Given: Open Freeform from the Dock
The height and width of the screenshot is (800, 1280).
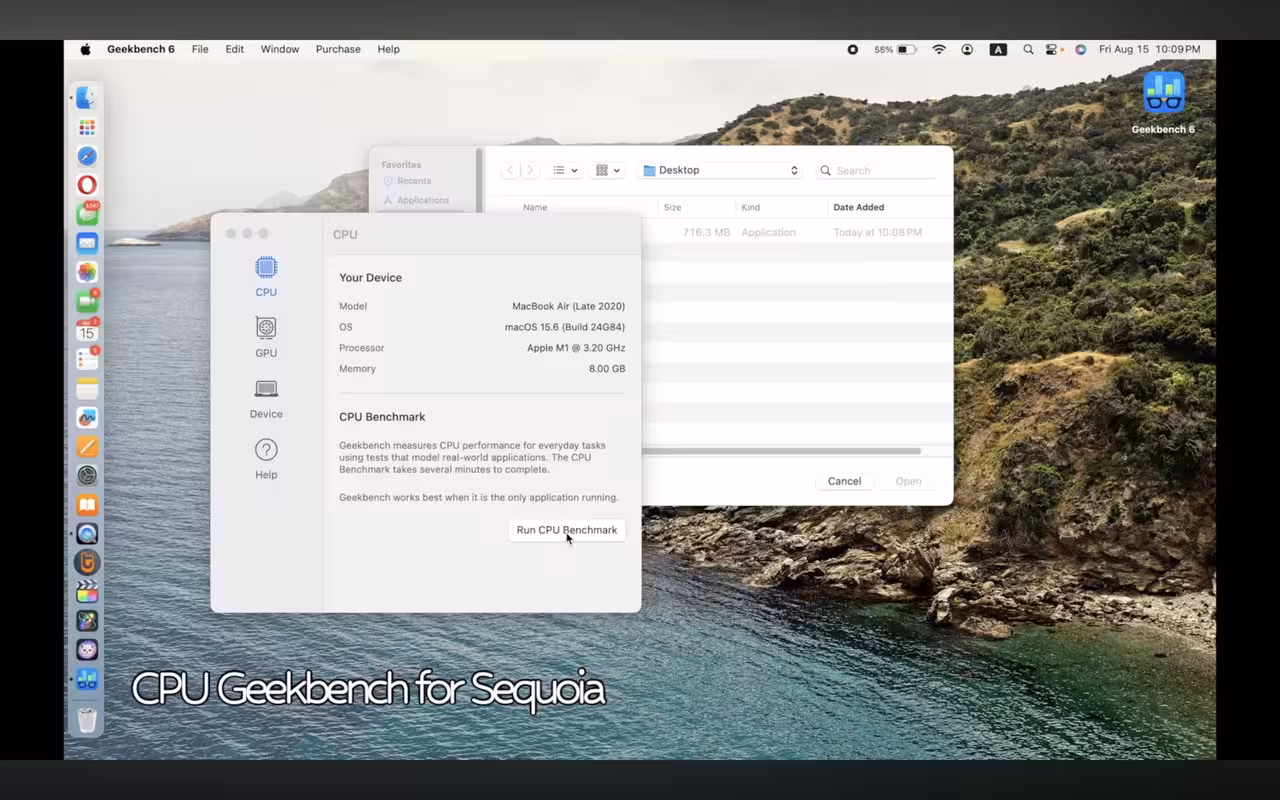Looking at the screenshot, I should click(87, 417).
